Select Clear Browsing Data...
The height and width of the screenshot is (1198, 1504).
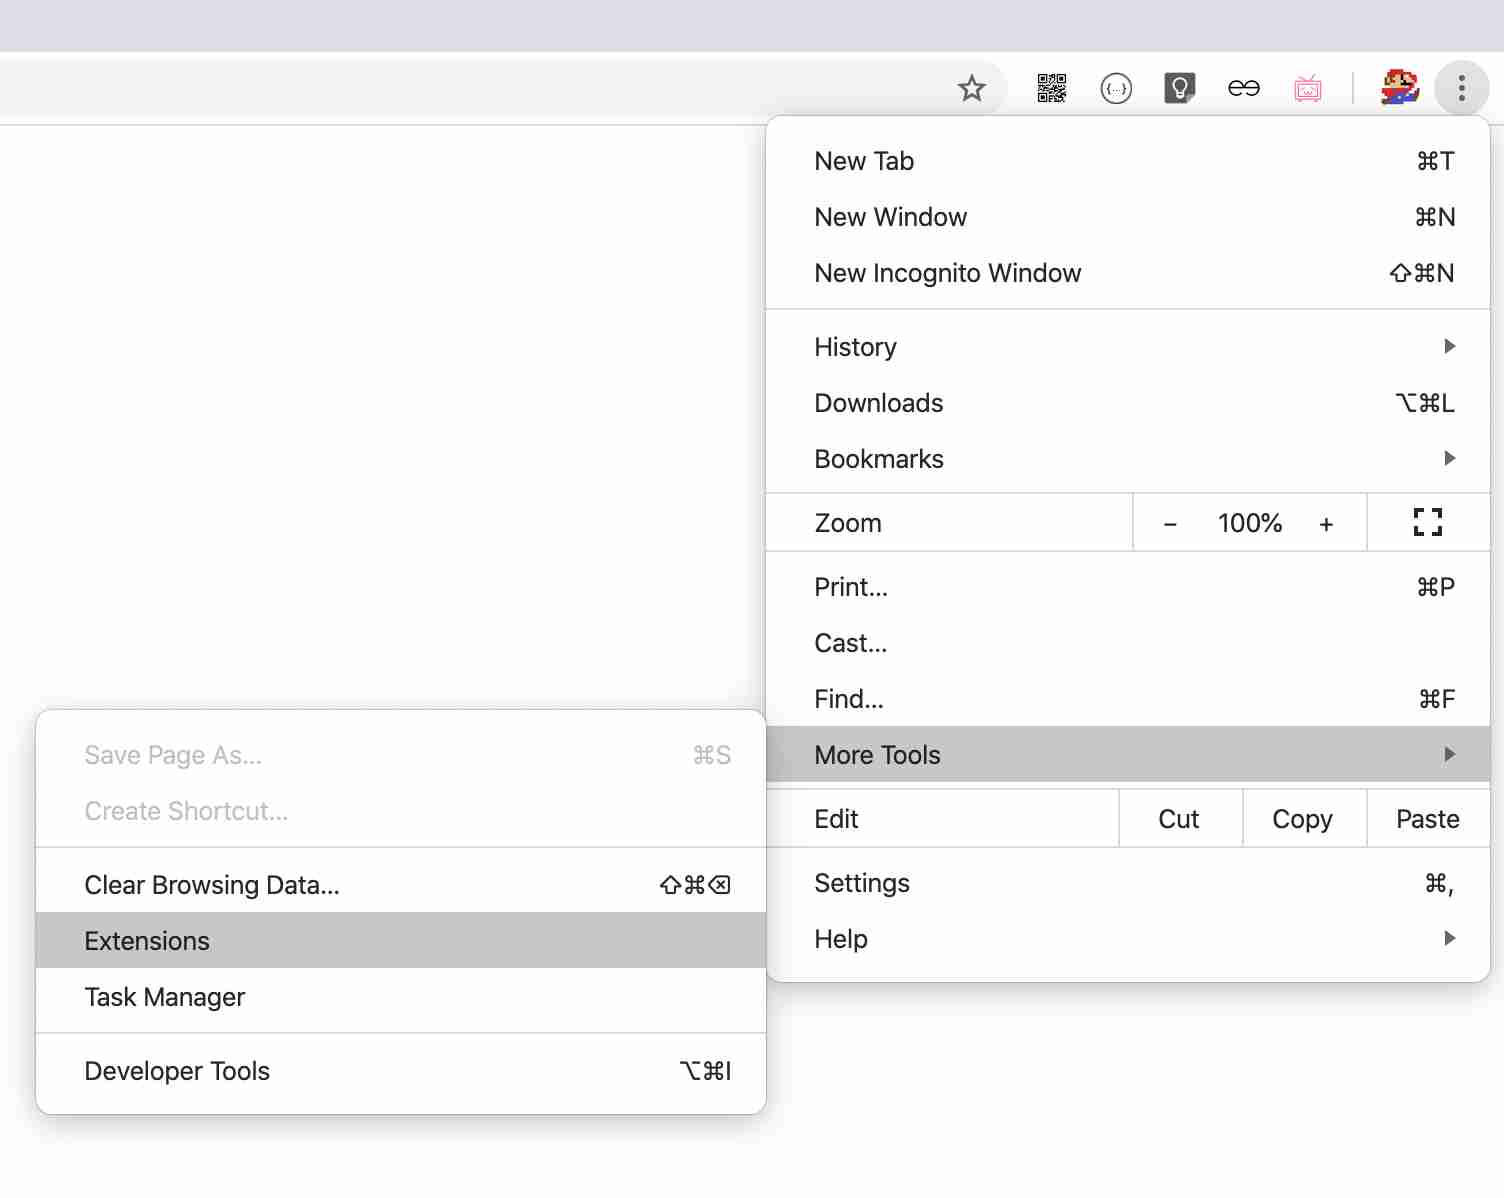401,885
